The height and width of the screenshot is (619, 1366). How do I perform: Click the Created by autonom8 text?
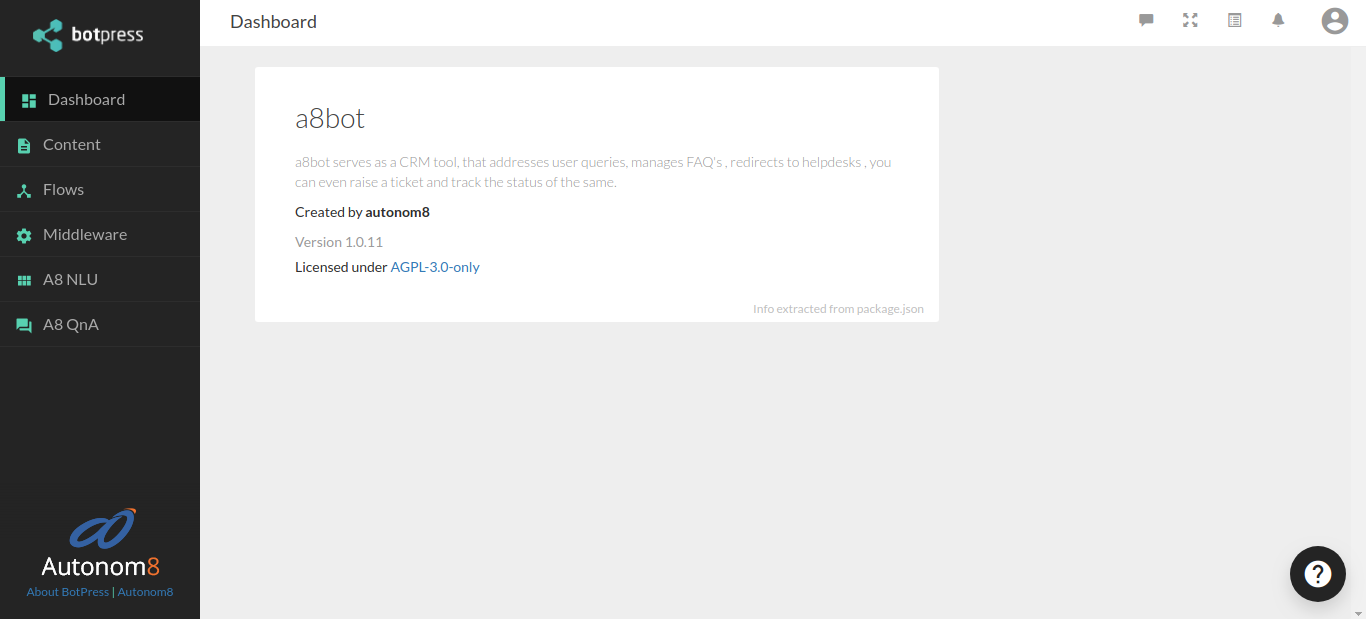(362, 212)
